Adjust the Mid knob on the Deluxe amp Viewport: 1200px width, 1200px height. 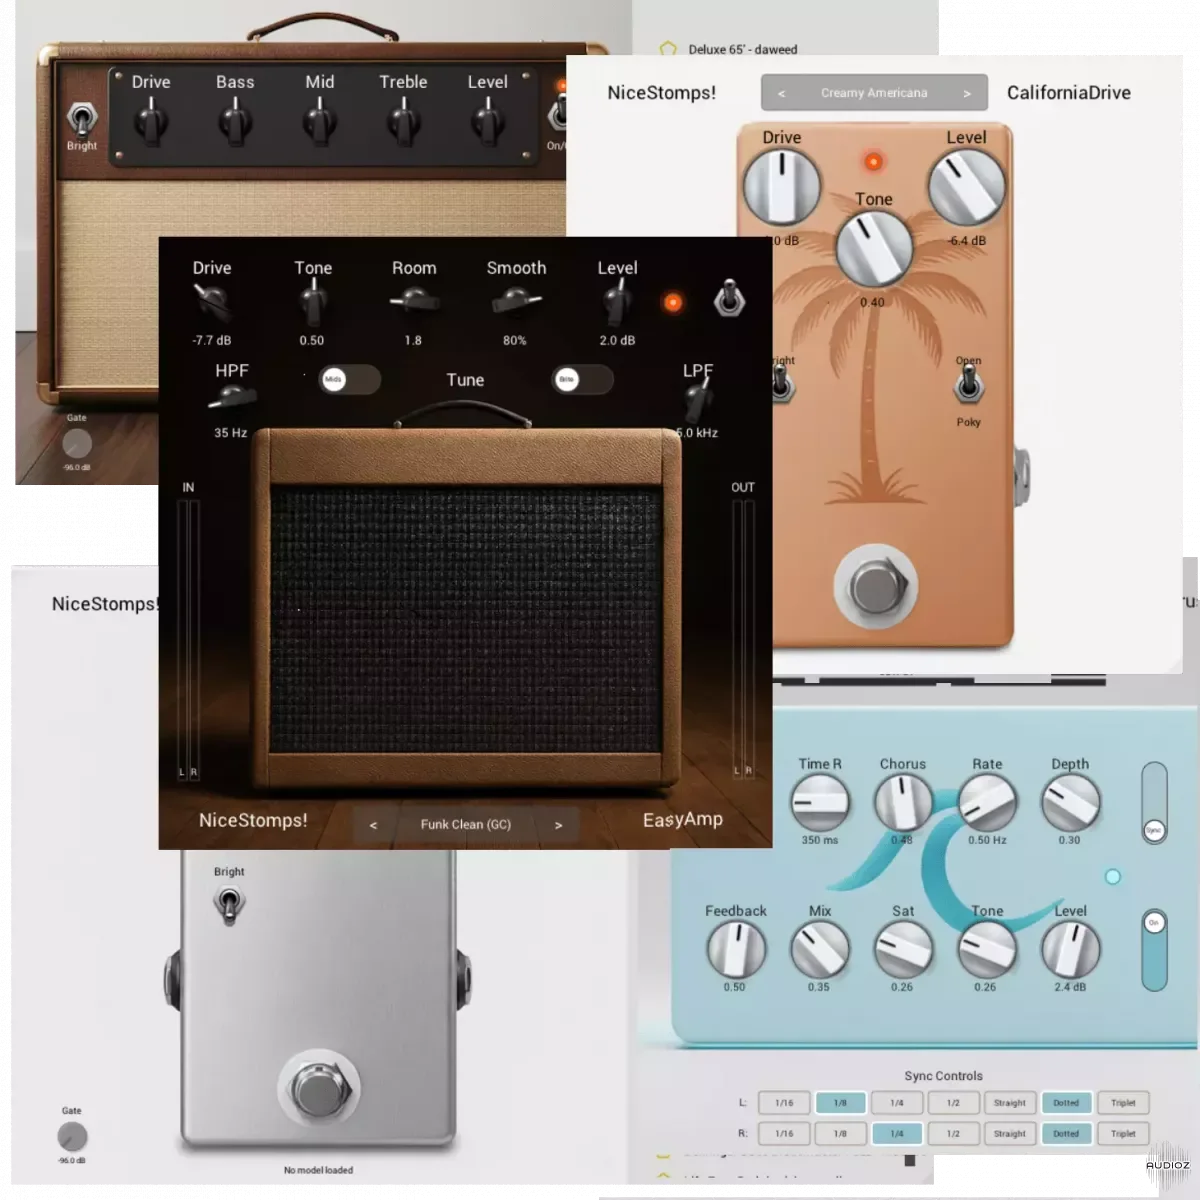point(320,123)
